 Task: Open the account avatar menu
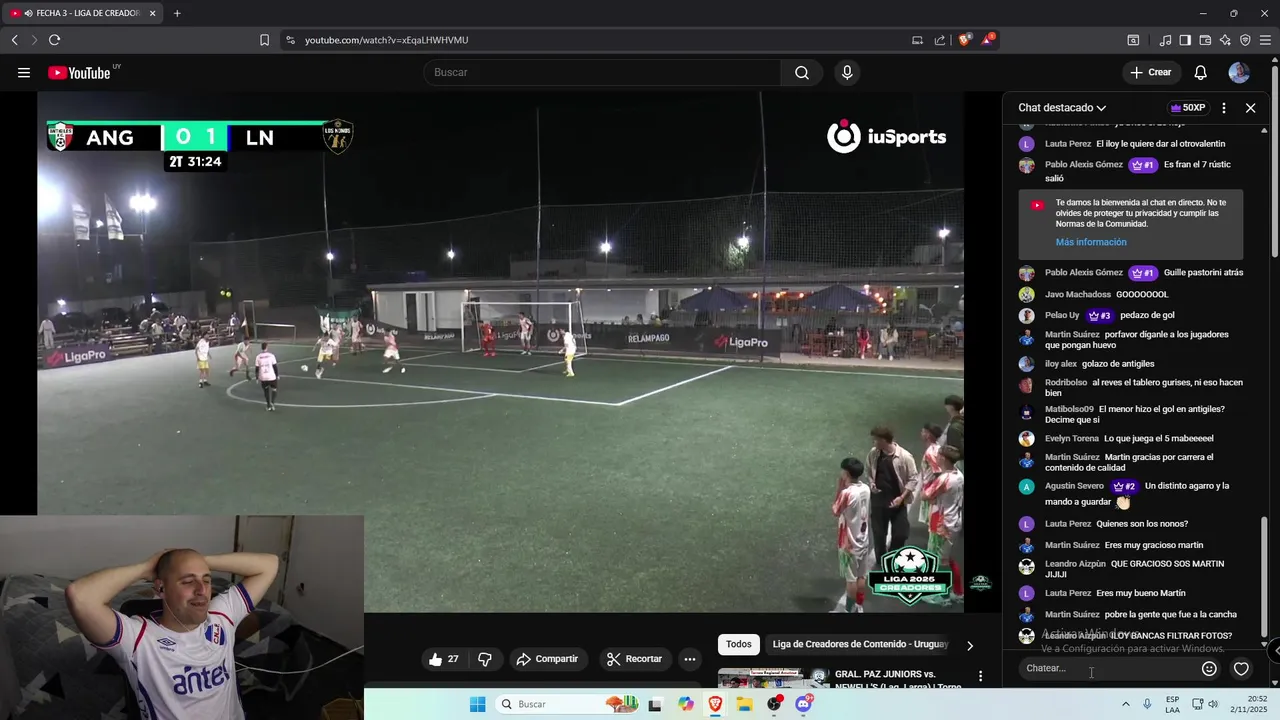pyautogui.click(x=1239, y=72)
